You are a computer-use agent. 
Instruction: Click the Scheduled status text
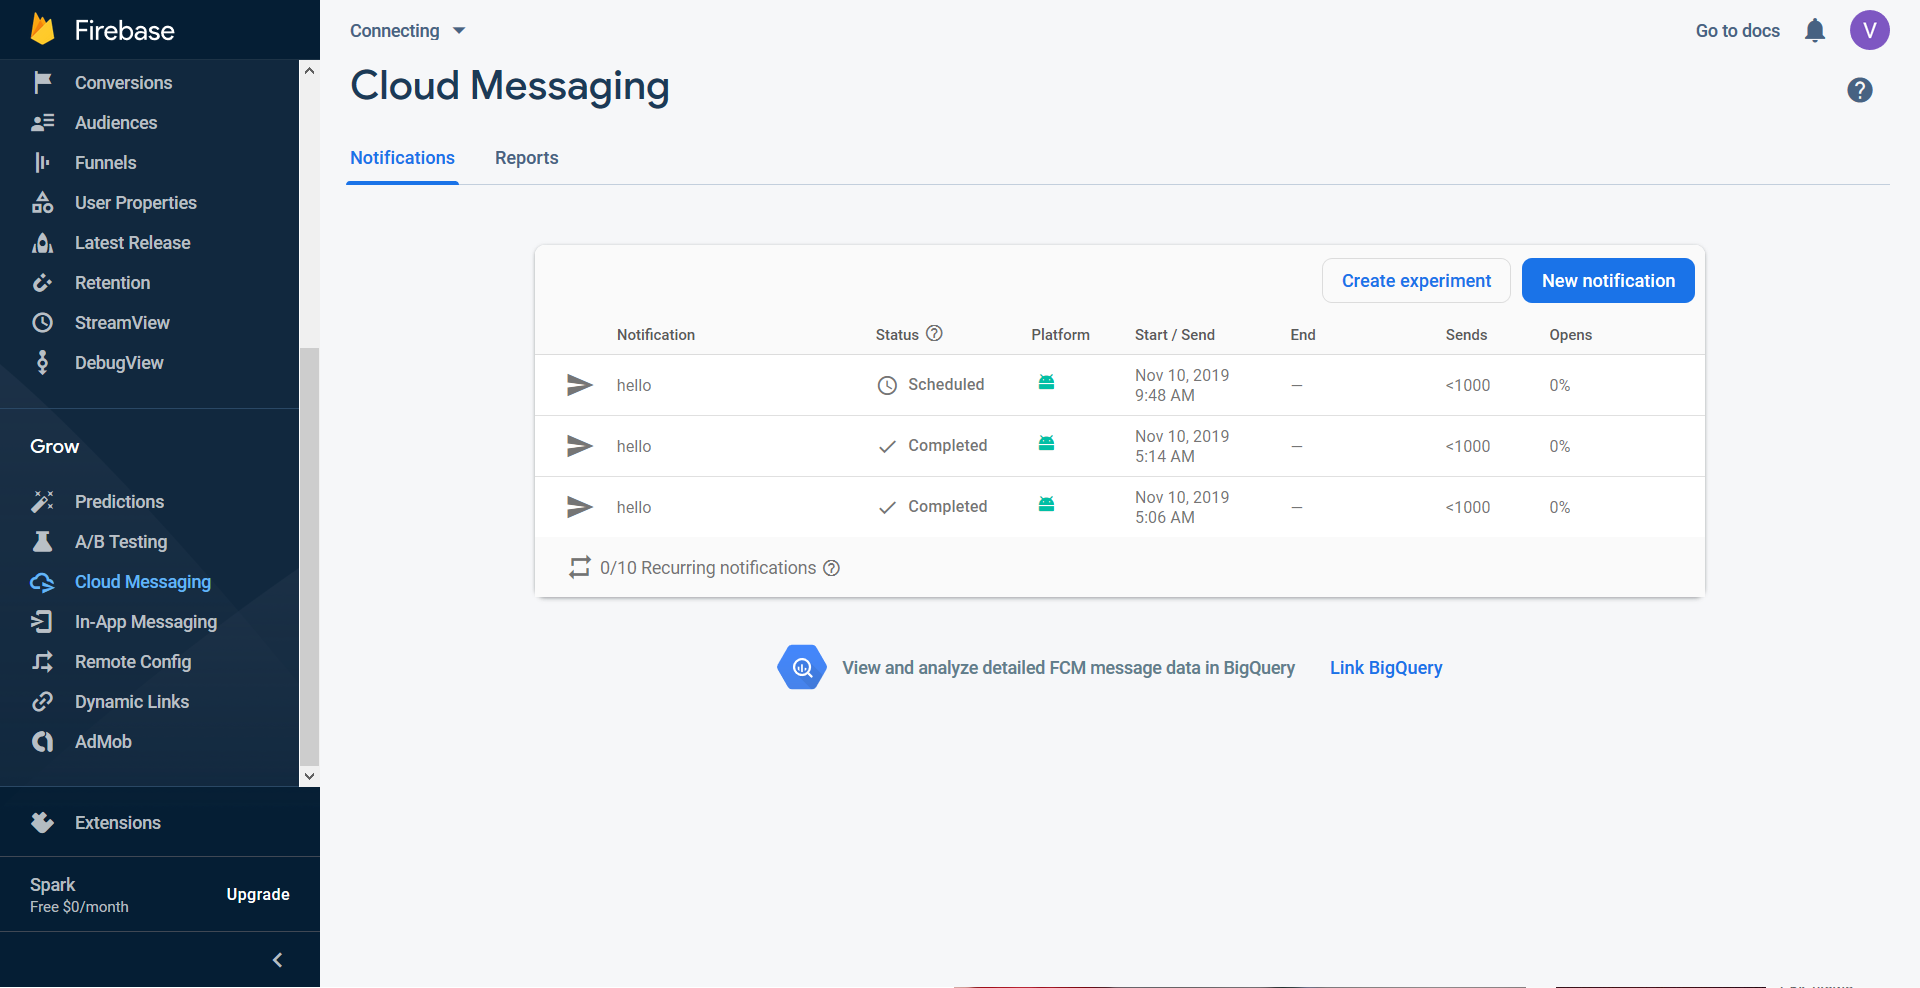tap(946, 385)
